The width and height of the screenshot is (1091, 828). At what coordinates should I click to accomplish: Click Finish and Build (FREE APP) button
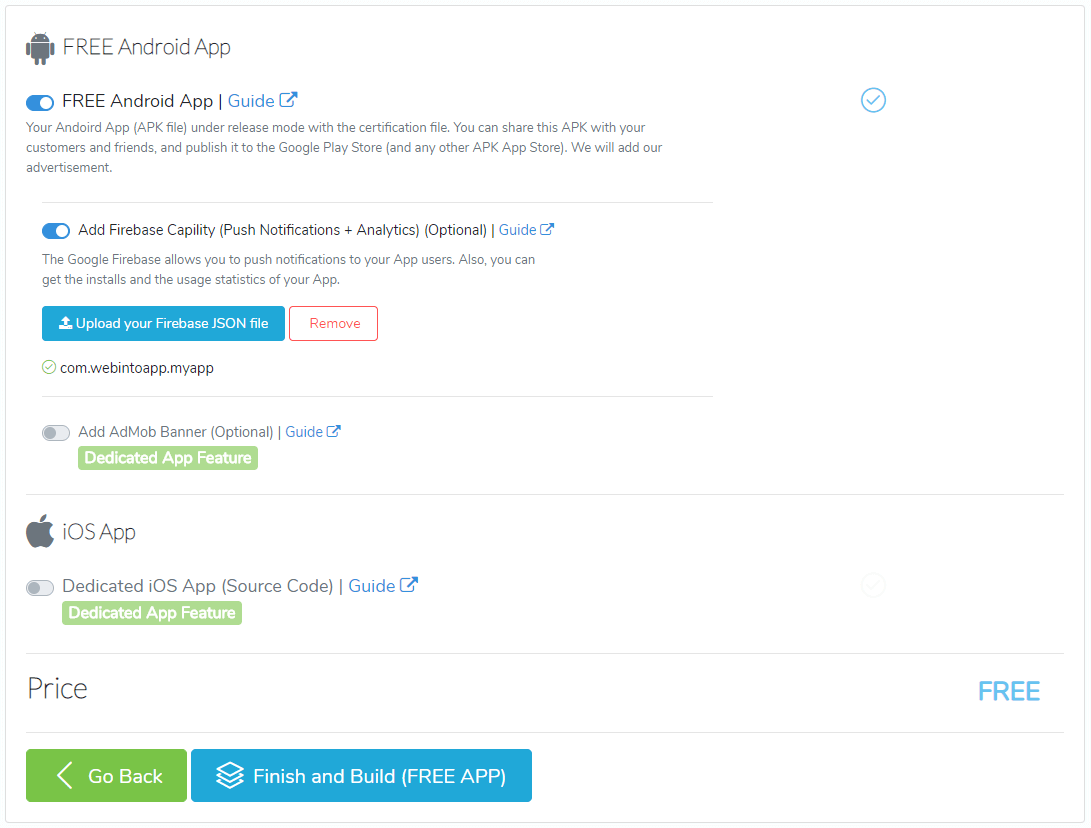pos(362,776)
